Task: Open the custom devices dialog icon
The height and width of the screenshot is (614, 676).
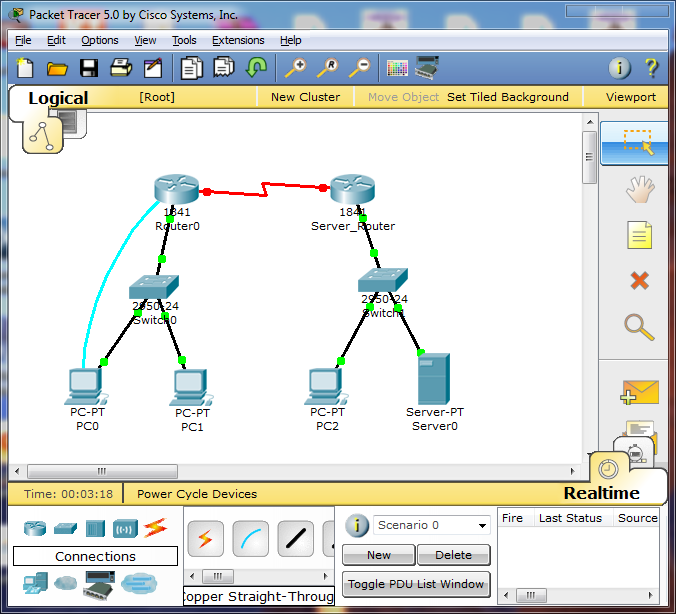Action: click(427, 68)
